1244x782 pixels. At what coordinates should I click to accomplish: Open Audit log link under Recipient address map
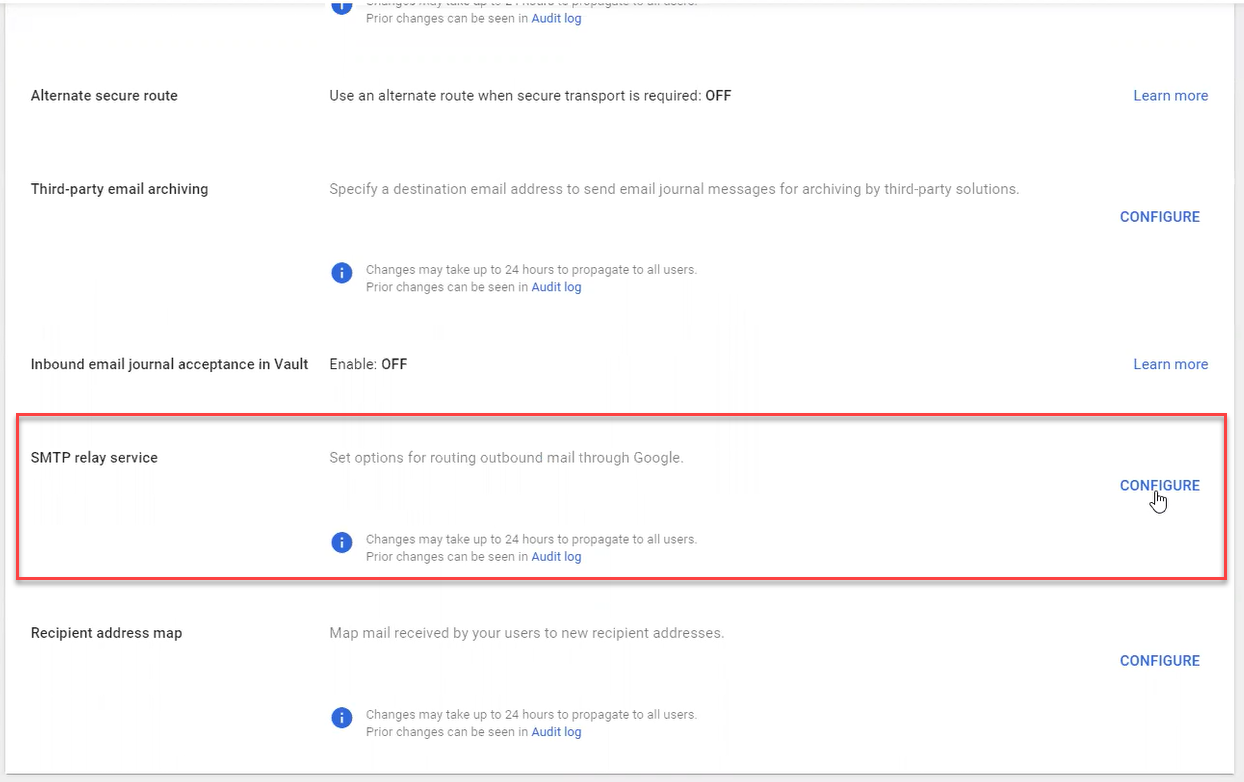(556, 732)
